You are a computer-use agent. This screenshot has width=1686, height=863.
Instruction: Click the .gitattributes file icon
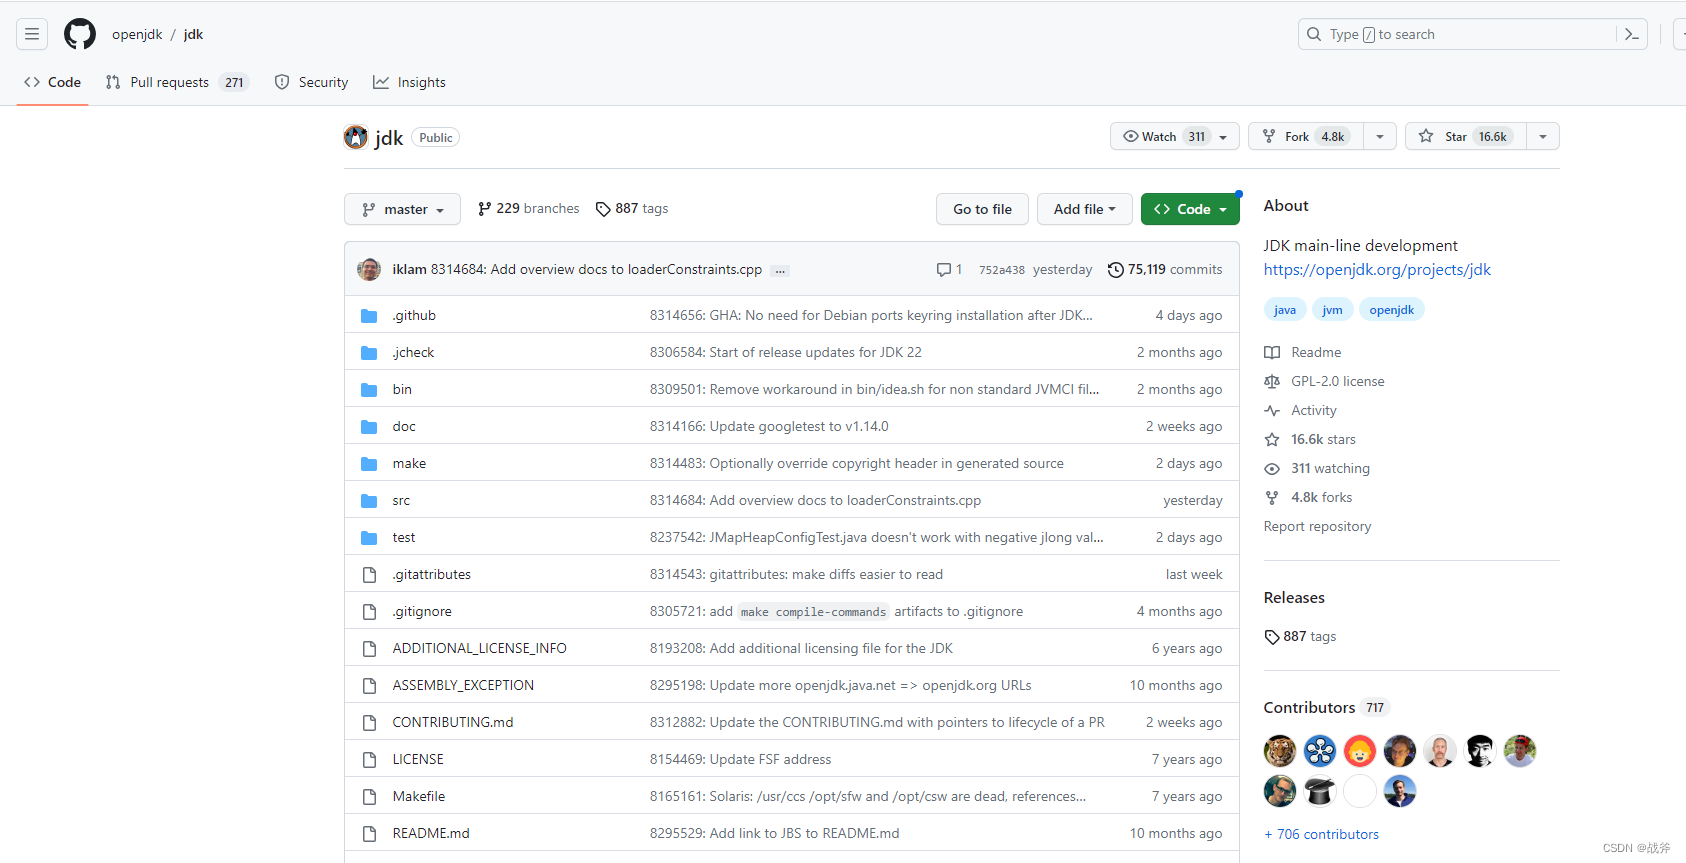369,574
